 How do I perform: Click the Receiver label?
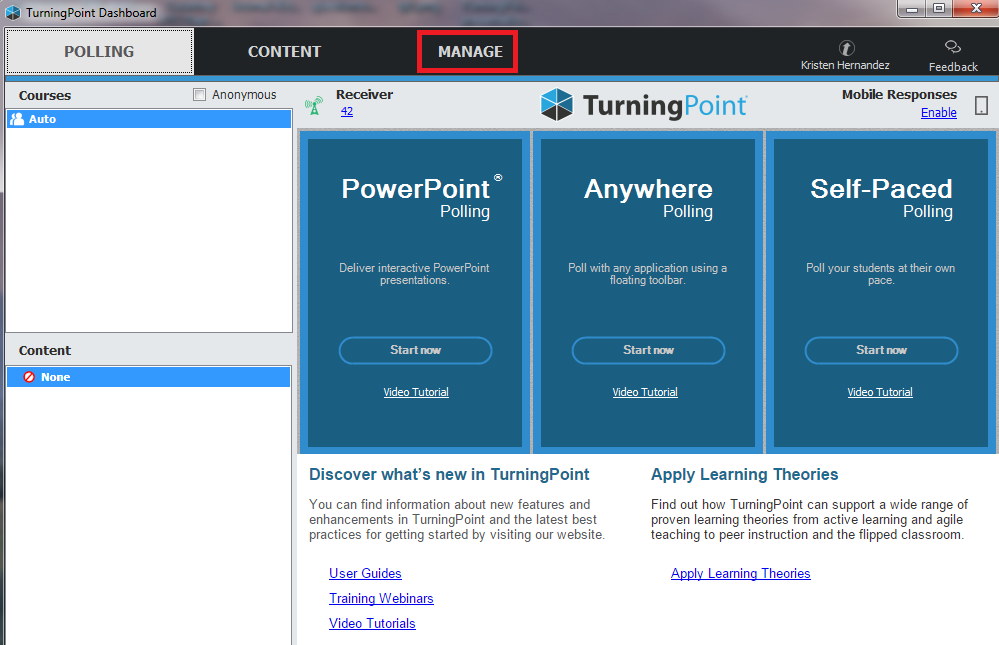point(364,94)
